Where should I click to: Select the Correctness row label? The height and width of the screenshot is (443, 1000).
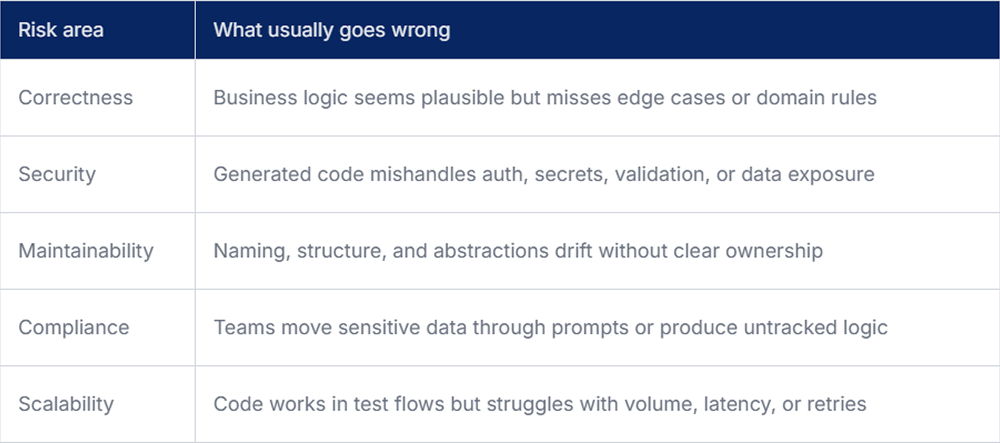pos(75,98)
